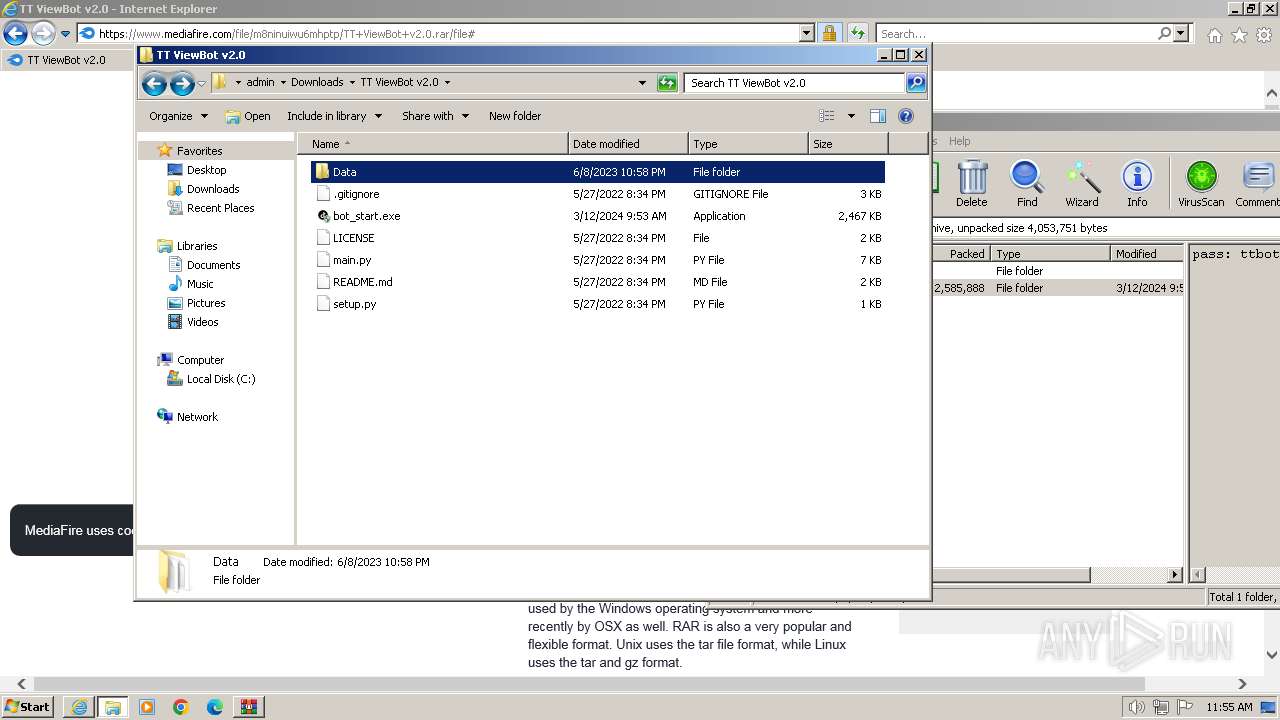Select Network in navigation pane

[197, 417]
